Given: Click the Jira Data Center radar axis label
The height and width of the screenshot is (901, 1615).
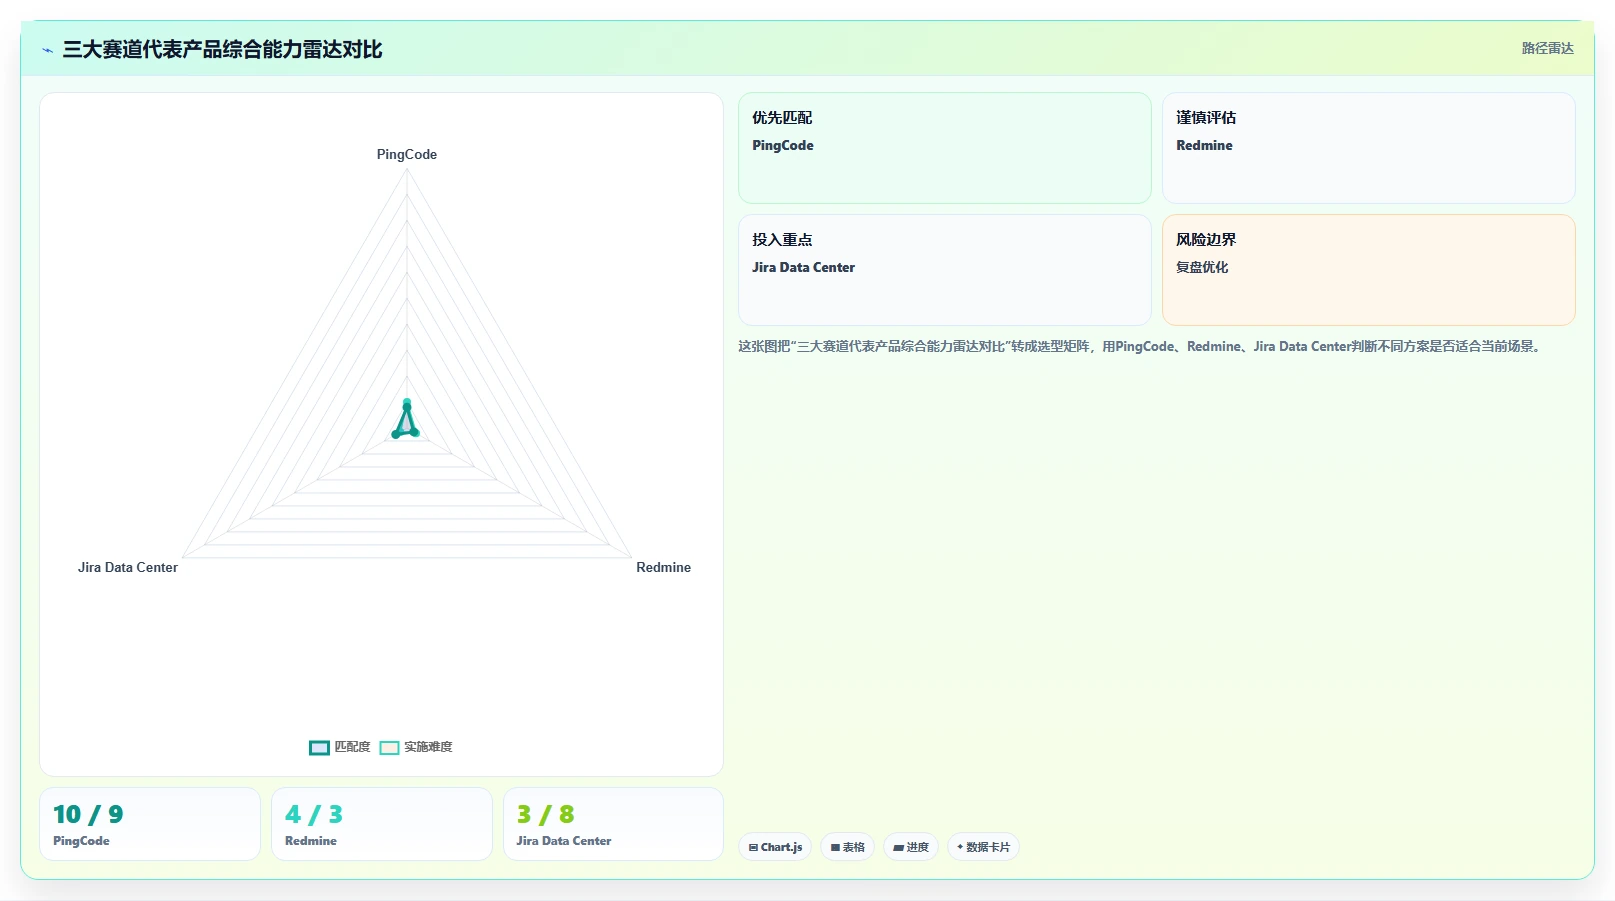Looking at the screenshot, I should 128,567.
